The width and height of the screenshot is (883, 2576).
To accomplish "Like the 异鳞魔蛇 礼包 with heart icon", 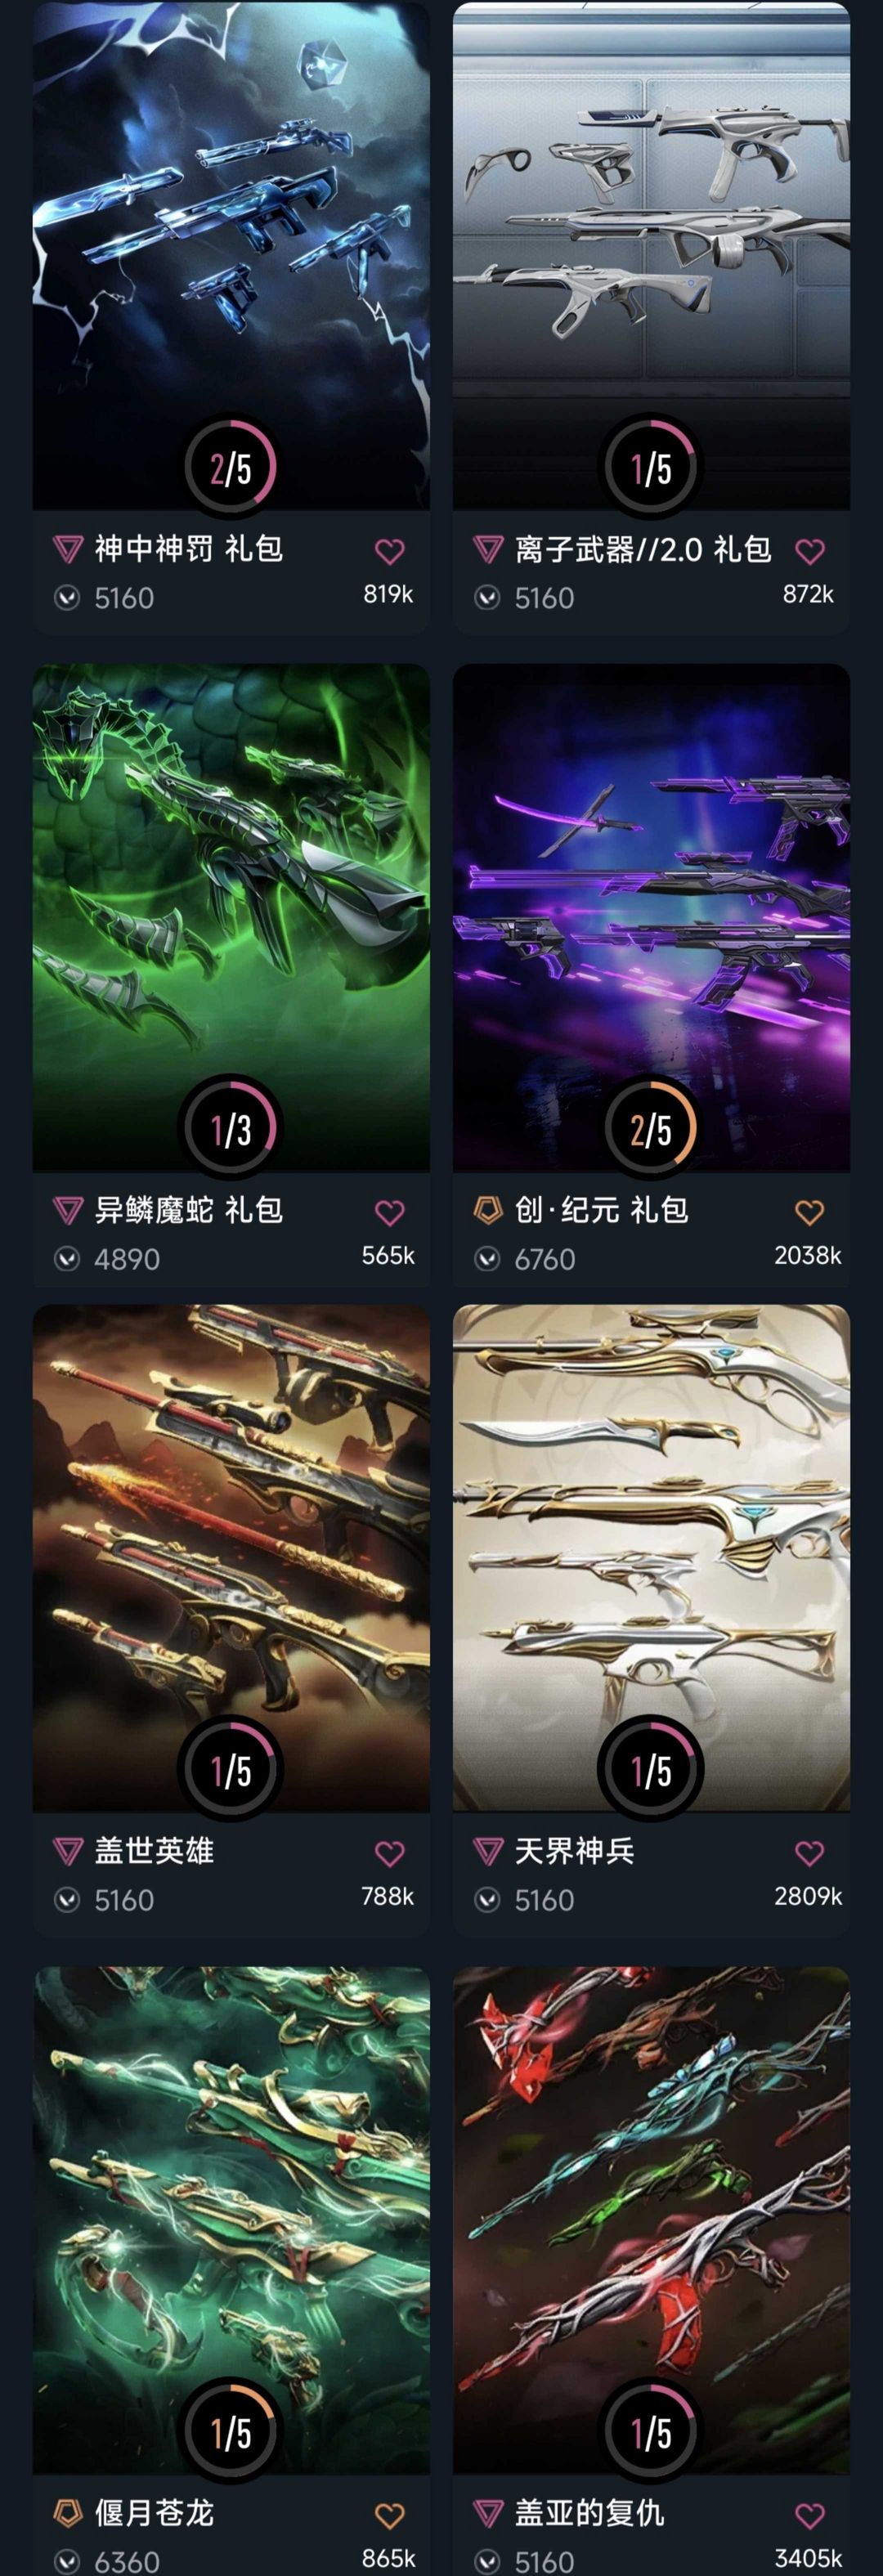I will pyautogui.click(x=389, y=1213).
